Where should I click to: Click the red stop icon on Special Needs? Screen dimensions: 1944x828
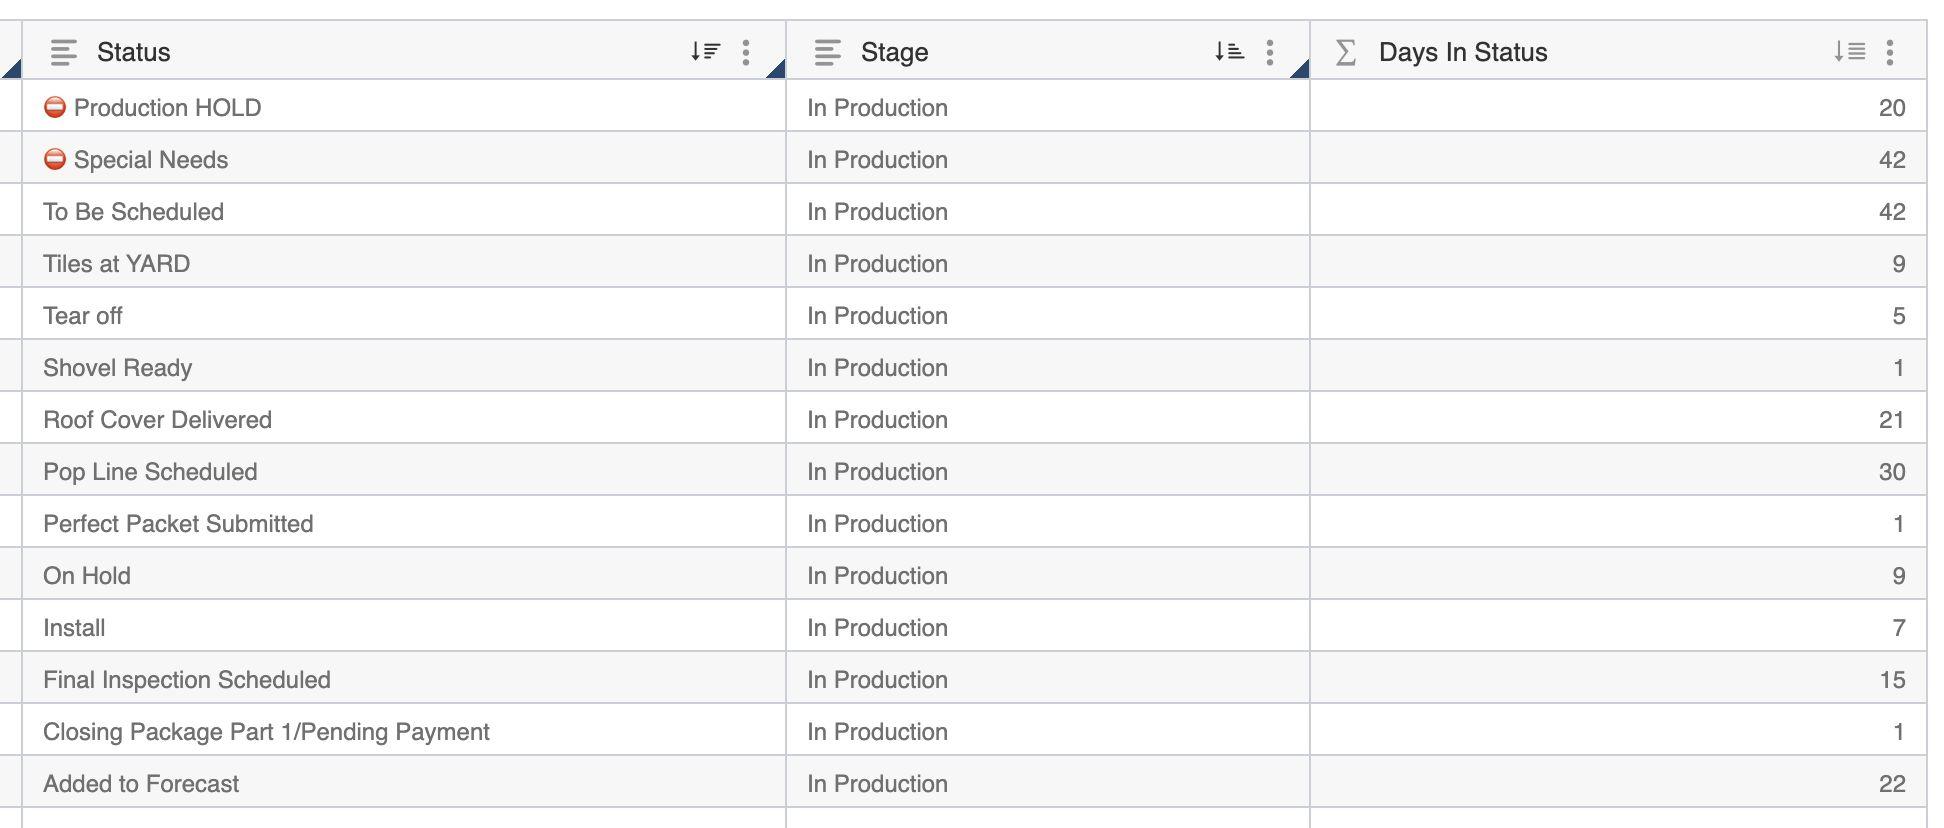tap(55, 159)
